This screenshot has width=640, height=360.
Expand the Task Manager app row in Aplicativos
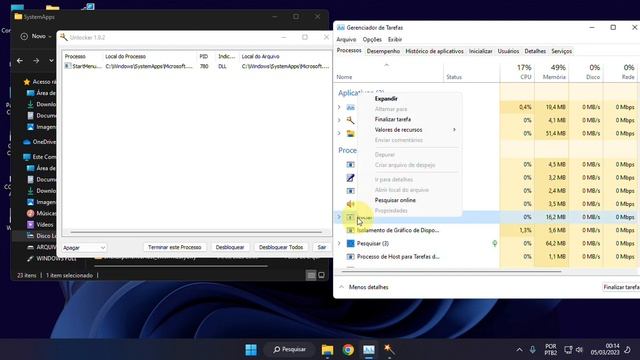(339, 107)
